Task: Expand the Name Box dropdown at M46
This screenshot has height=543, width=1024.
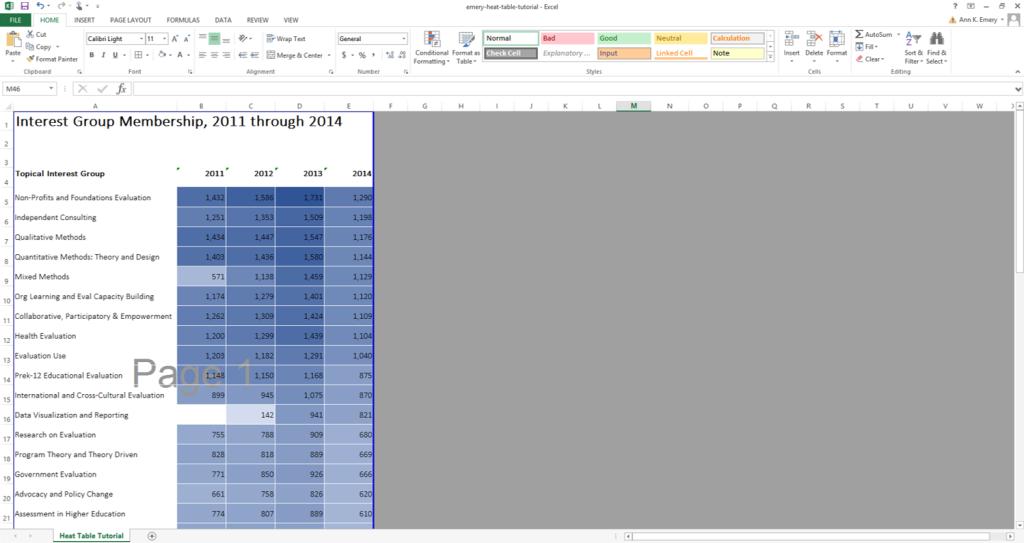Action: click(x=51, y=89)
